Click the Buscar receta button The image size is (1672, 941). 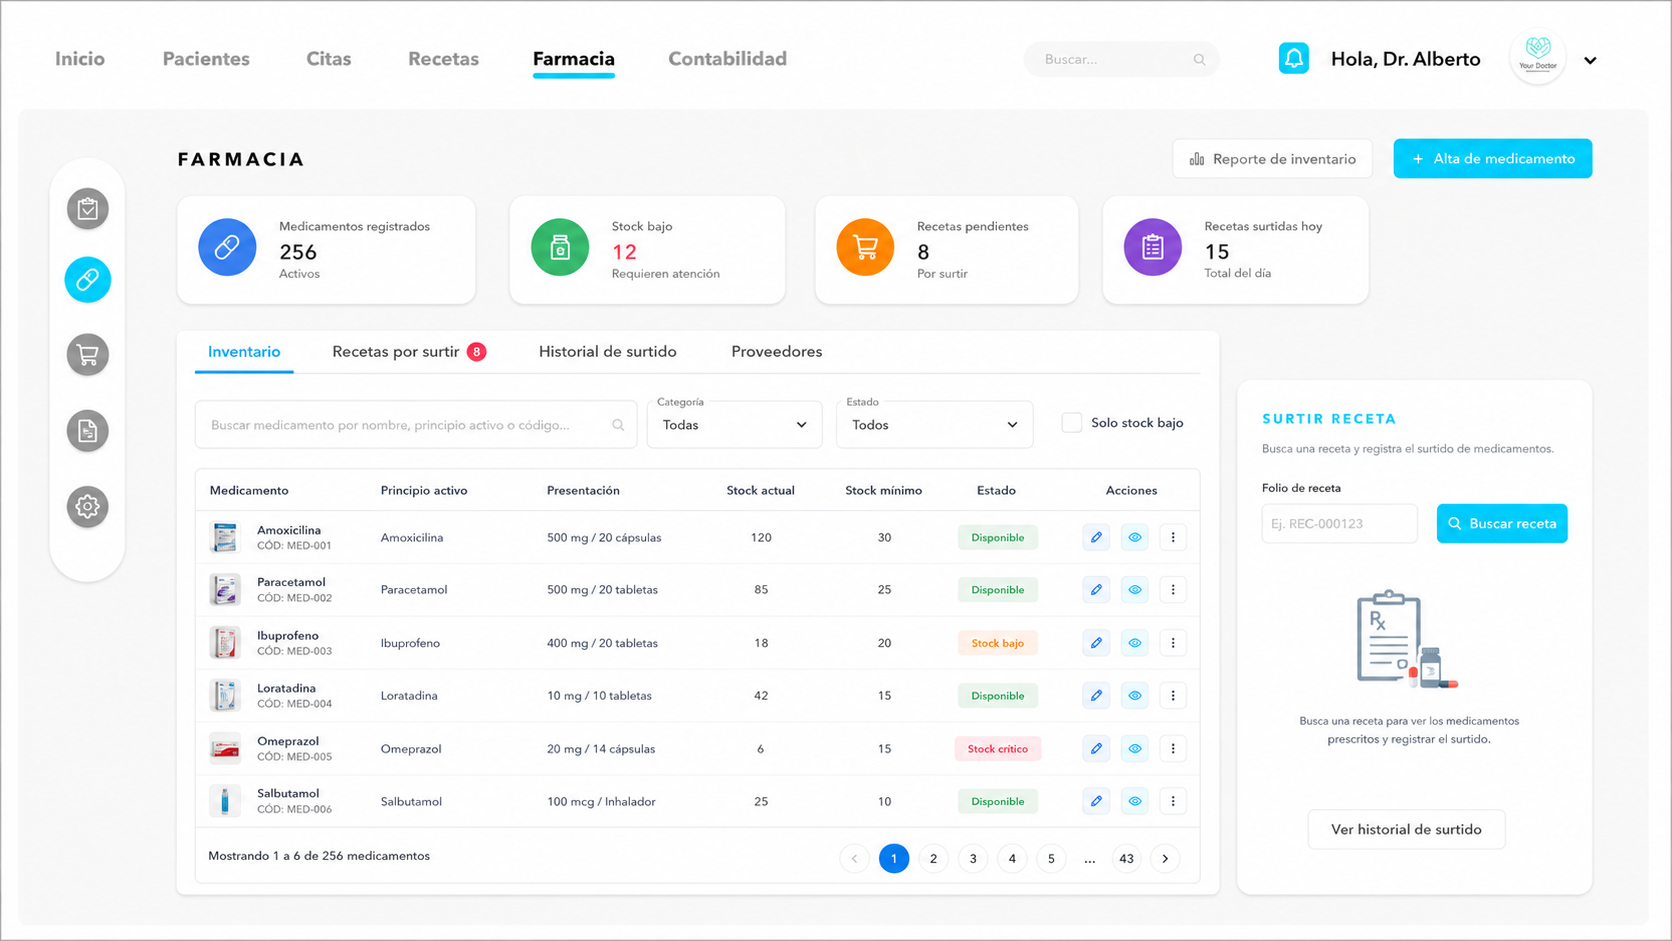pyautogui.click(x=1502, y=524)
